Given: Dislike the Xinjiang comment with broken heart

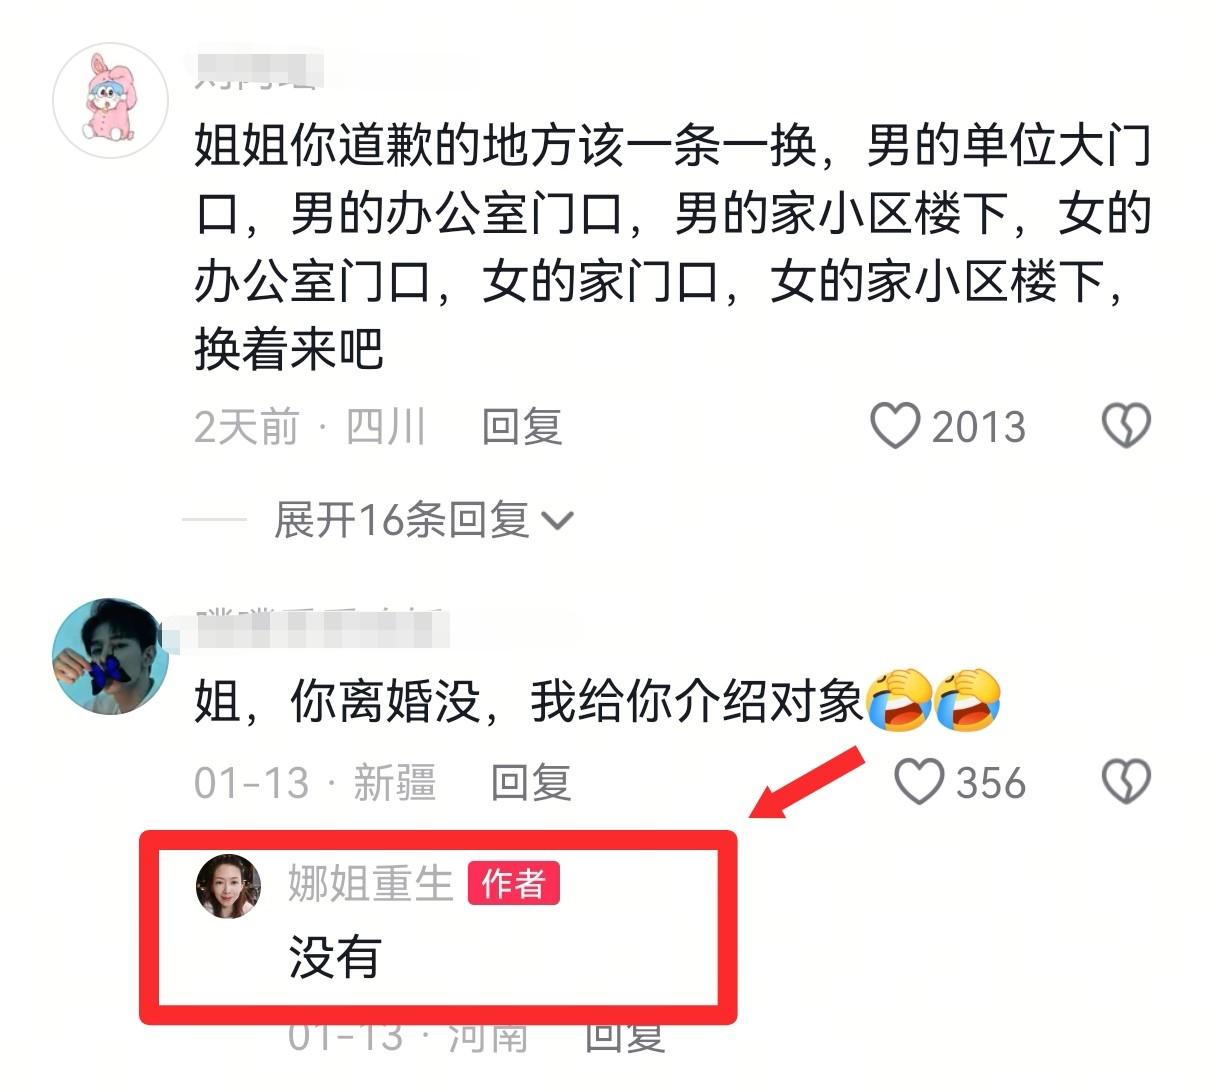Looking at the screenshot, I should point(1126,782).
